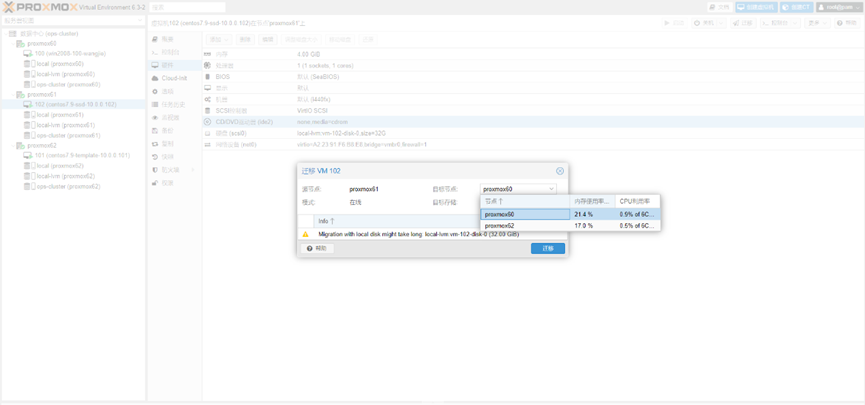Open the Hardware tab with monitor icon
This screenshot has height=405, width=865.
point(174,65)
